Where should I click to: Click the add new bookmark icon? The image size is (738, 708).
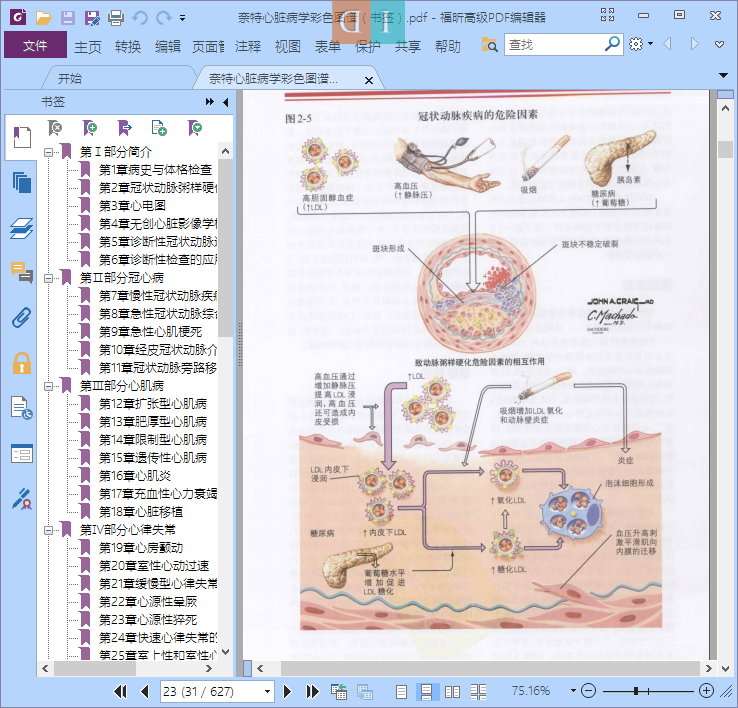(89, 128)
